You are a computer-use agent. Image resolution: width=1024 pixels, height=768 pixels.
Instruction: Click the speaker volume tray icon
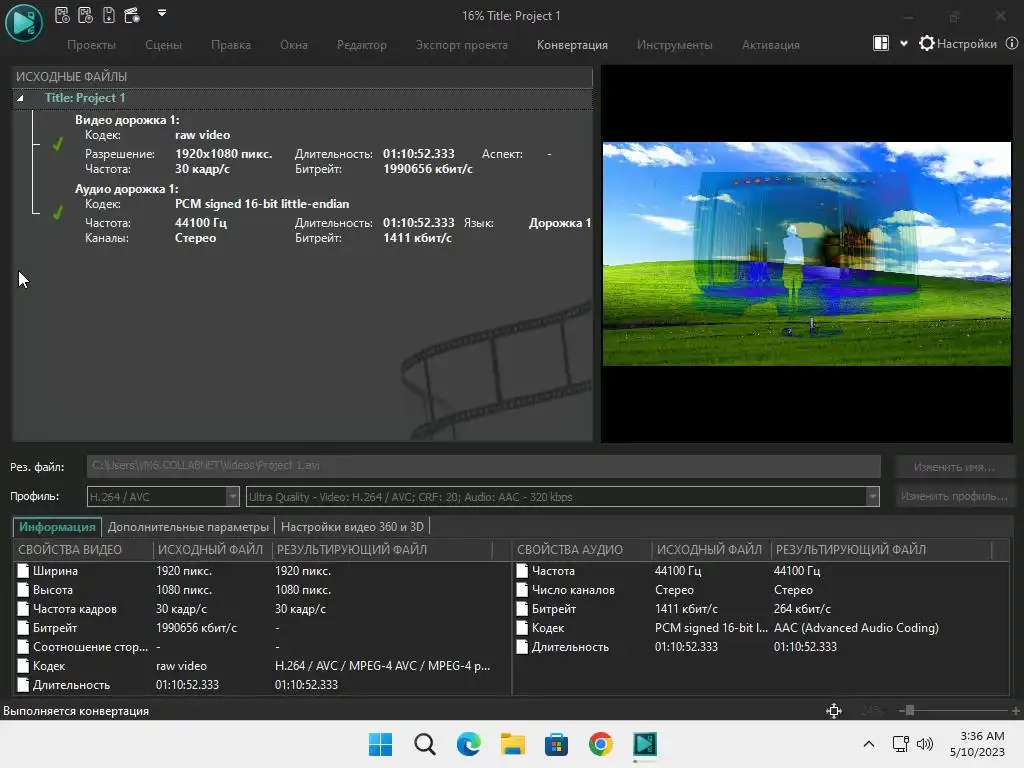[925, 744]
